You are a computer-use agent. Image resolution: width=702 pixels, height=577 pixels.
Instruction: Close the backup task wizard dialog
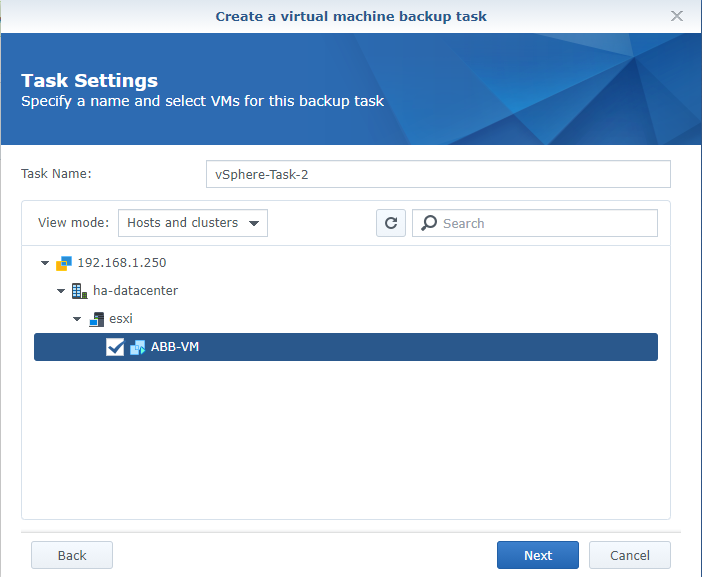coord(676,16)
